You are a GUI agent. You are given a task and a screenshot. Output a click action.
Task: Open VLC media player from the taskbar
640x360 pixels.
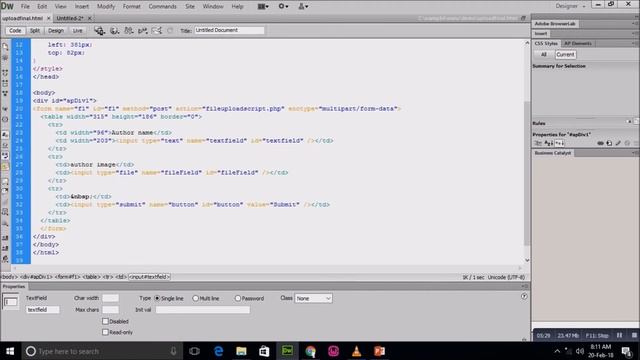tap(356, 351)
